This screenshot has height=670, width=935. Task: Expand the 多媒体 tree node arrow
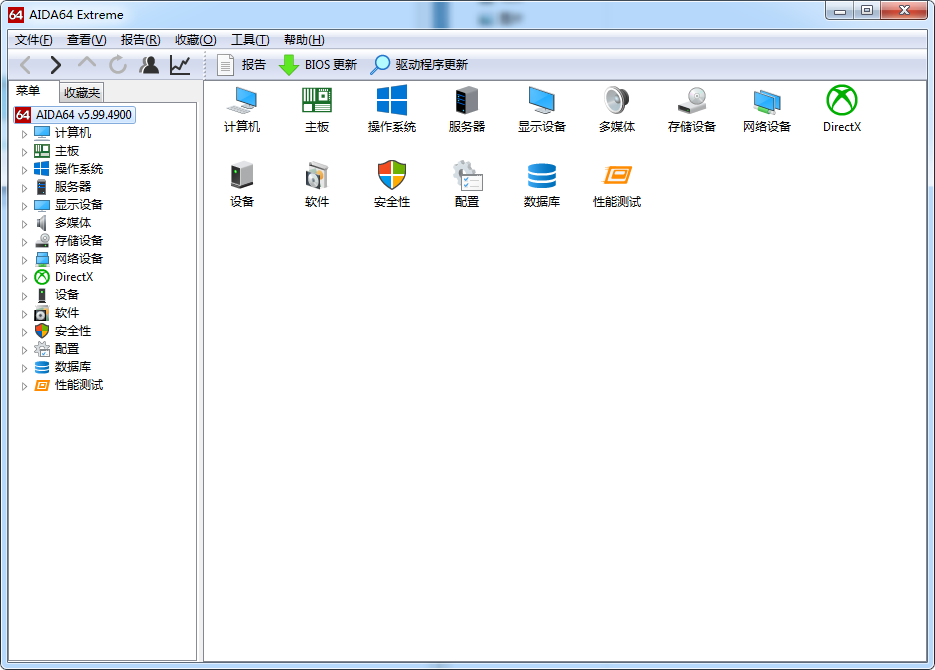pyautogui.click(x=24, y=224)
